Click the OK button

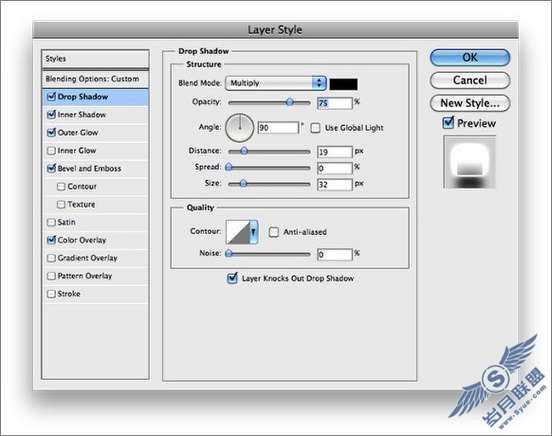470,57
